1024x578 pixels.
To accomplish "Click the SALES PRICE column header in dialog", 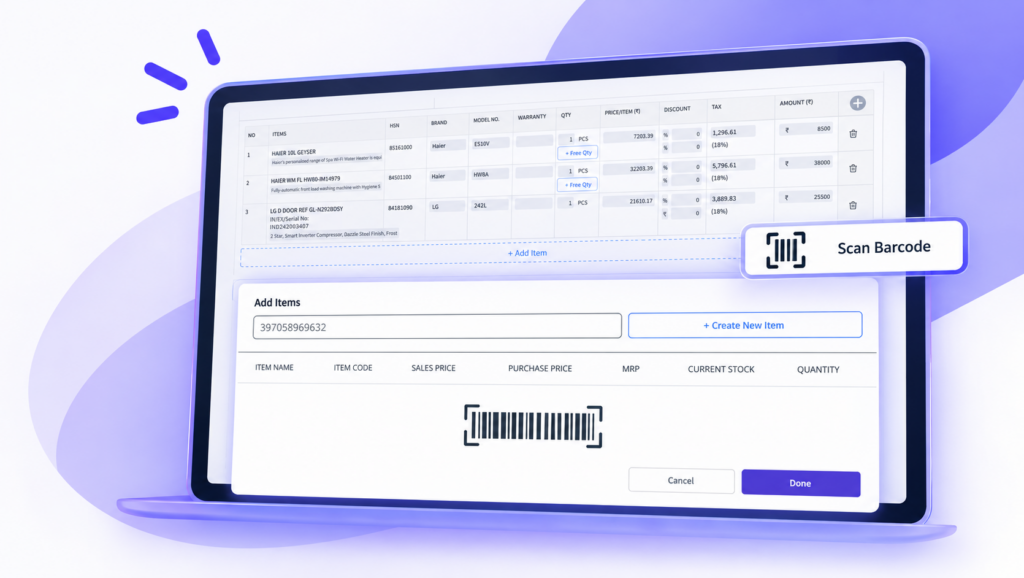I will [x=434, y=368].
